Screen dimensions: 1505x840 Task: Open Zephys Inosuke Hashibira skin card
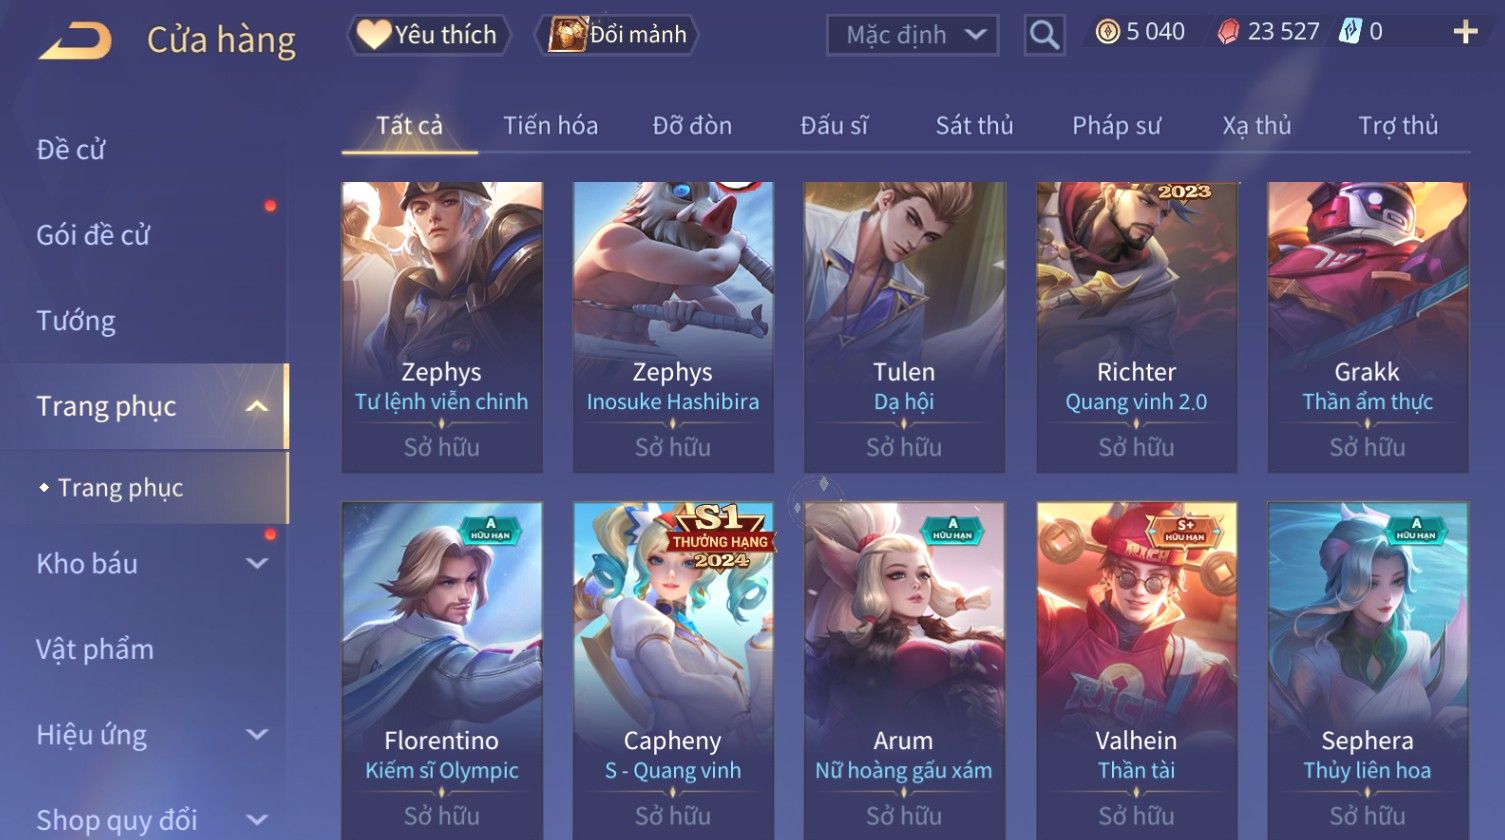(673, 327)
